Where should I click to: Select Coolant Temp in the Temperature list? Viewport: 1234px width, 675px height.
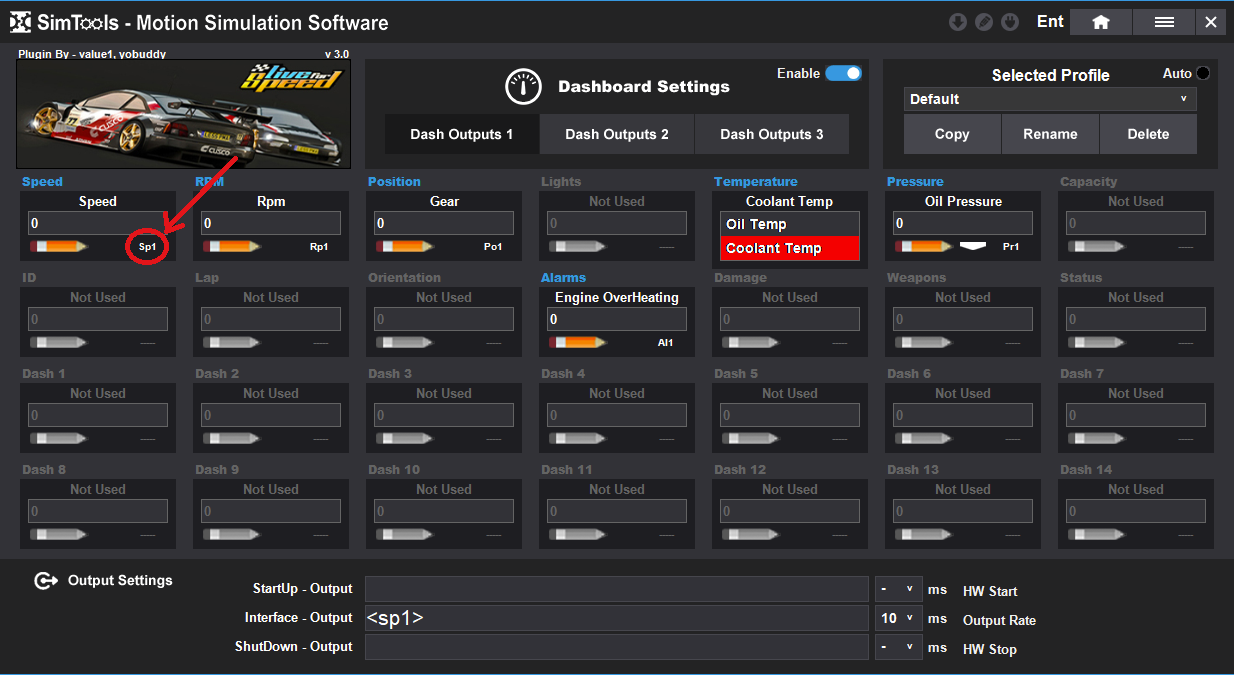790,248
